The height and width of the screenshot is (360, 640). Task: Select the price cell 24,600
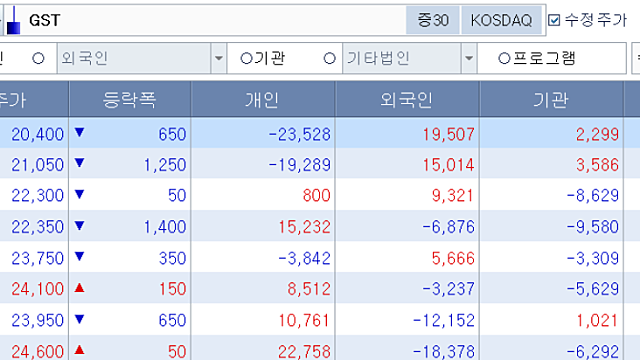click(38, 351)
